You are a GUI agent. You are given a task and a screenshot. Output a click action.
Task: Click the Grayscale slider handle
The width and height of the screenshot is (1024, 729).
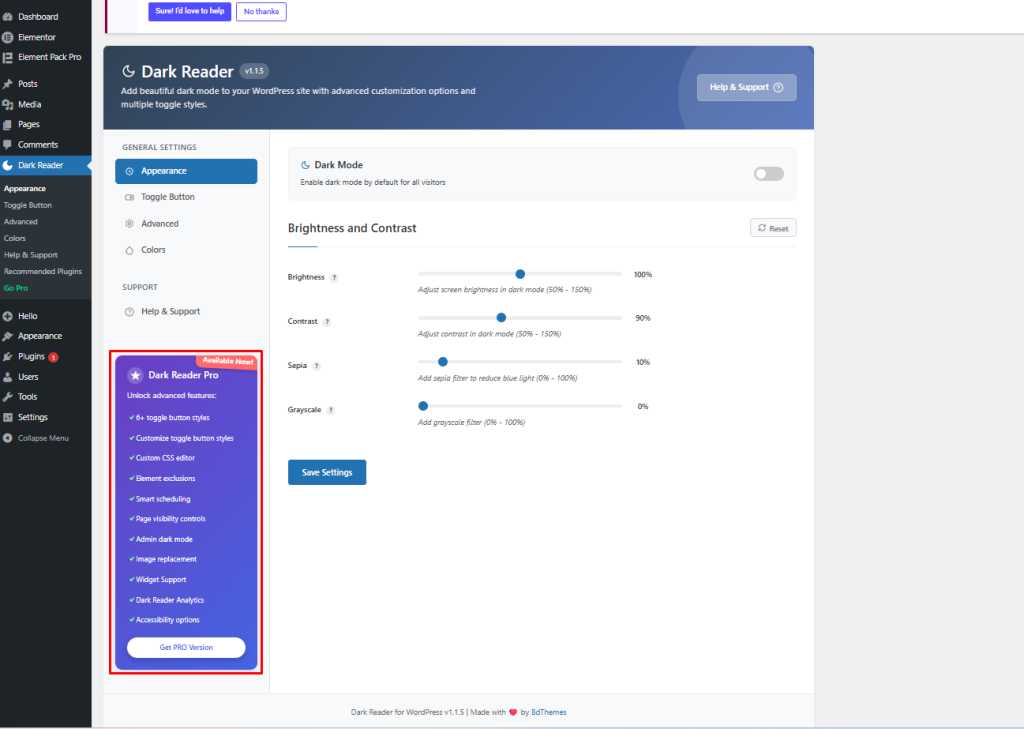pyautogui.click(x=423, y=406)
